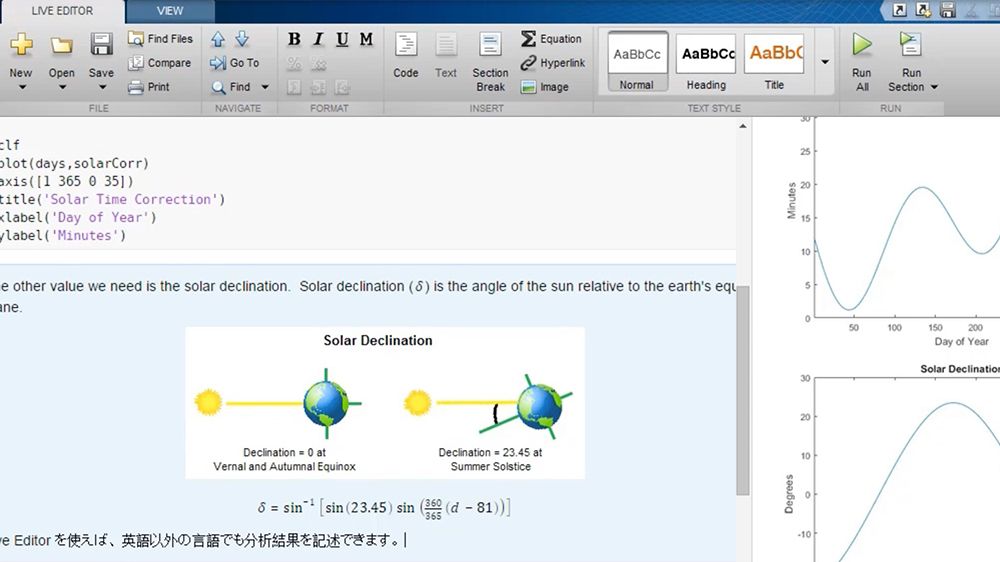1000x562 pixels.
Task: Click the editor scrollbar up arrow
Action: [x=742, y=126]
